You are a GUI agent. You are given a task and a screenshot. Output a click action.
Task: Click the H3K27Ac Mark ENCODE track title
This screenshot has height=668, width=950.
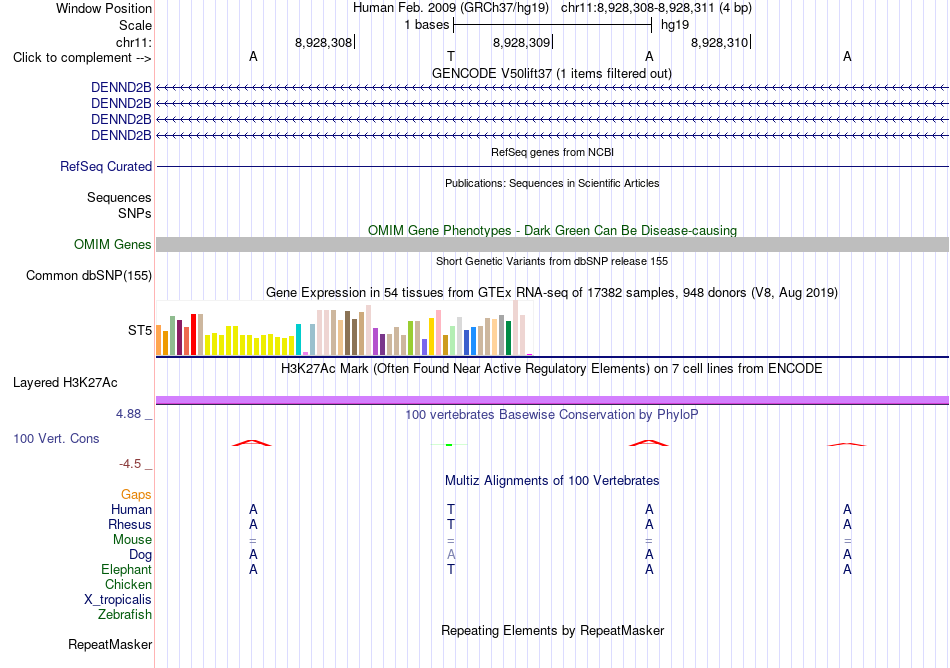point(552,369)
